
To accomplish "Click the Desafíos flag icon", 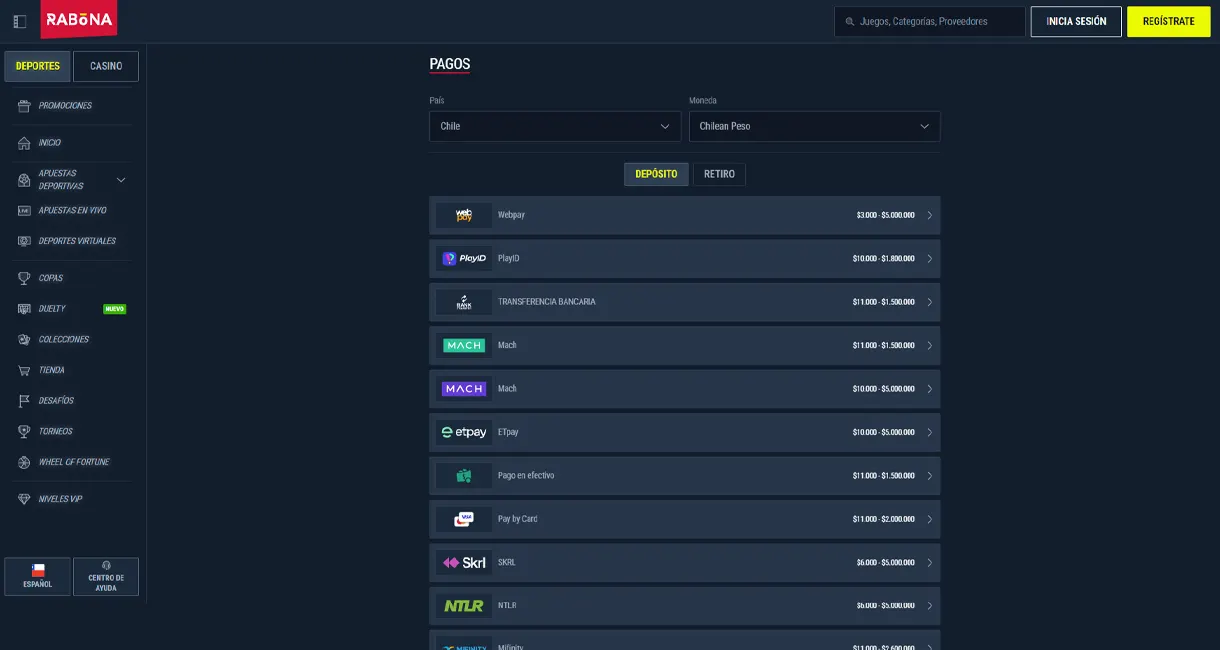I will click(24, 401).
